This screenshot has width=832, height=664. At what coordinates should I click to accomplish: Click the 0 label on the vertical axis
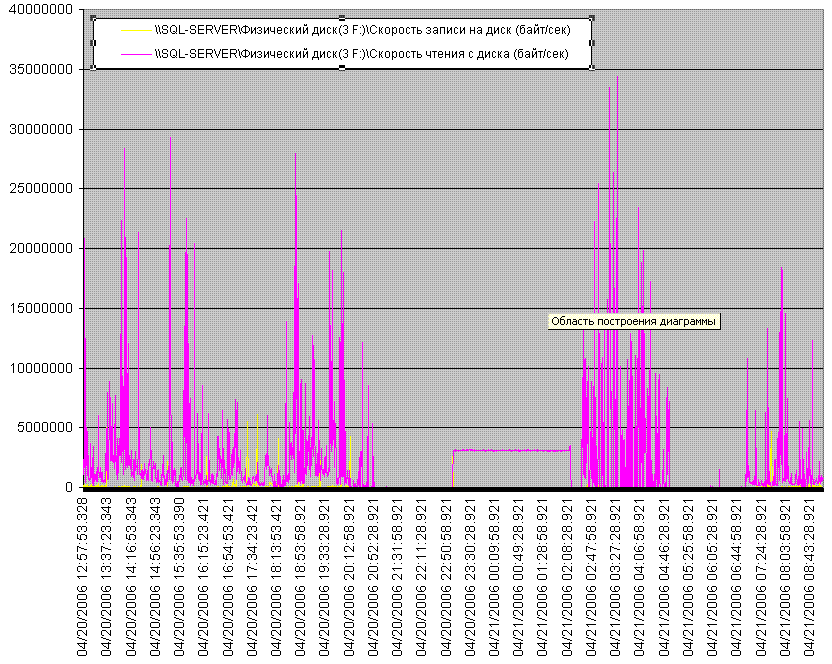pos(72,487)
